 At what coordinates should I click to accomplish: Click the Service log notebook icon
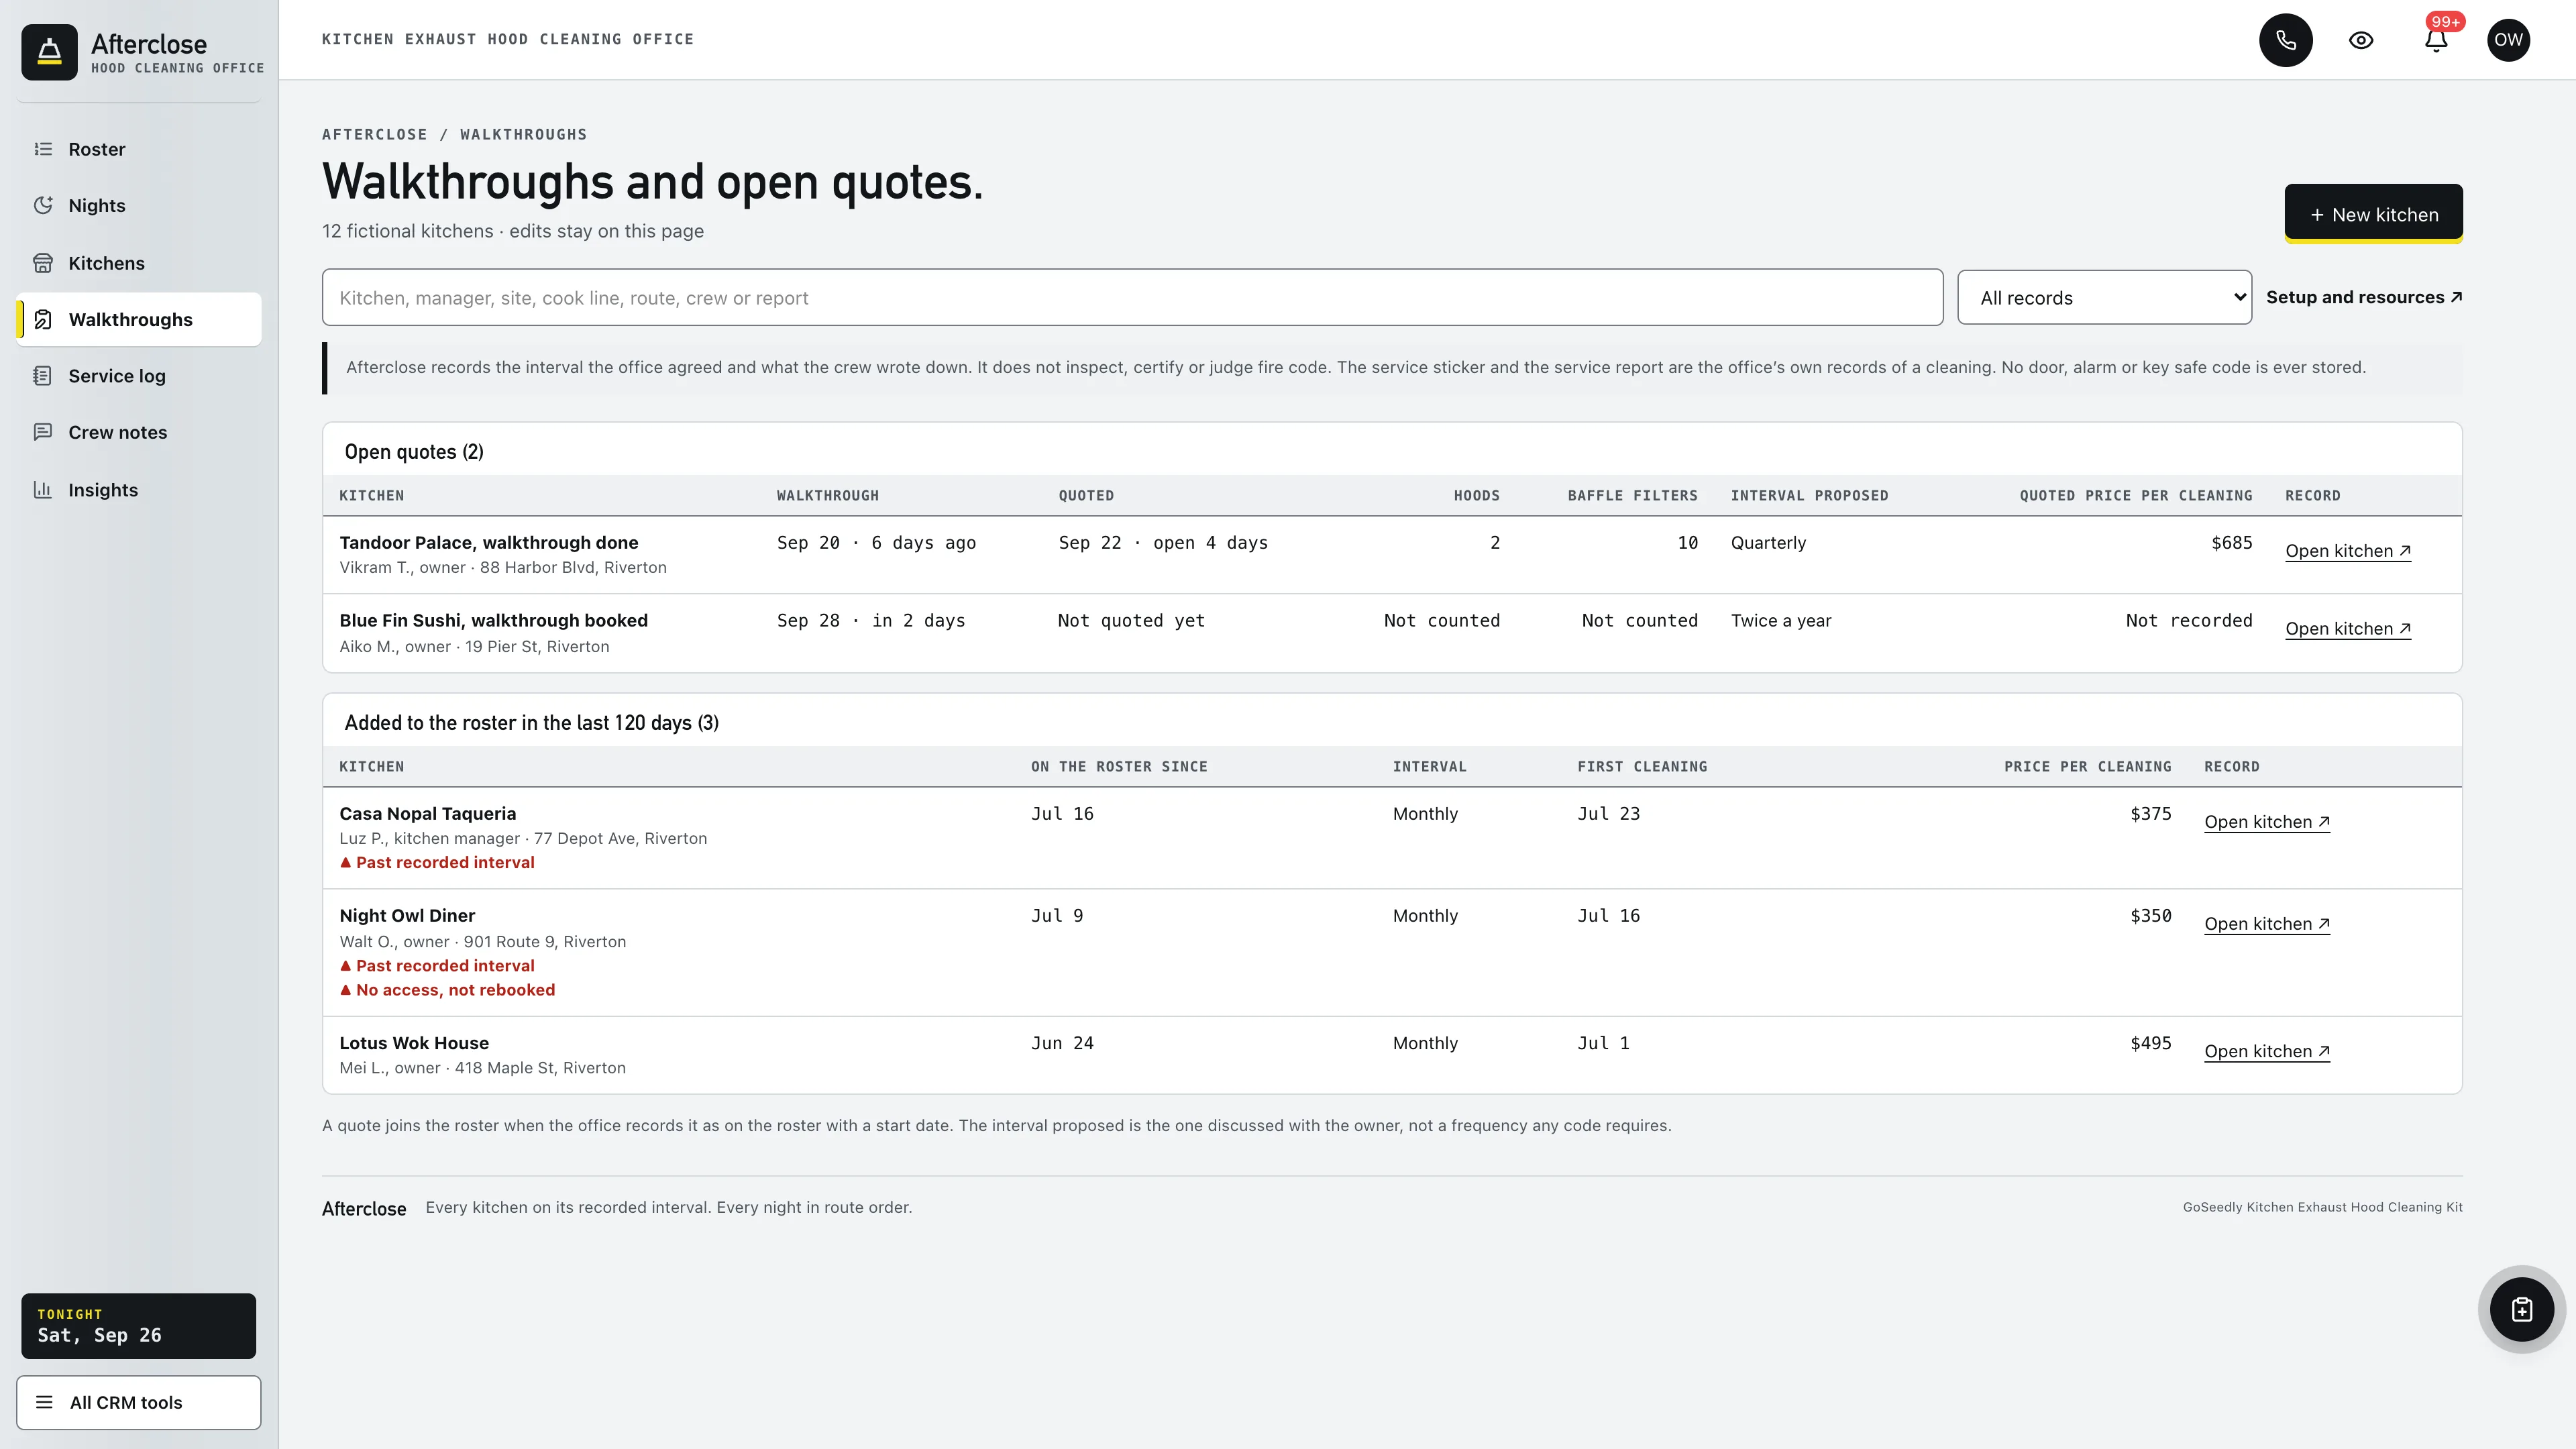click(43, 376)
